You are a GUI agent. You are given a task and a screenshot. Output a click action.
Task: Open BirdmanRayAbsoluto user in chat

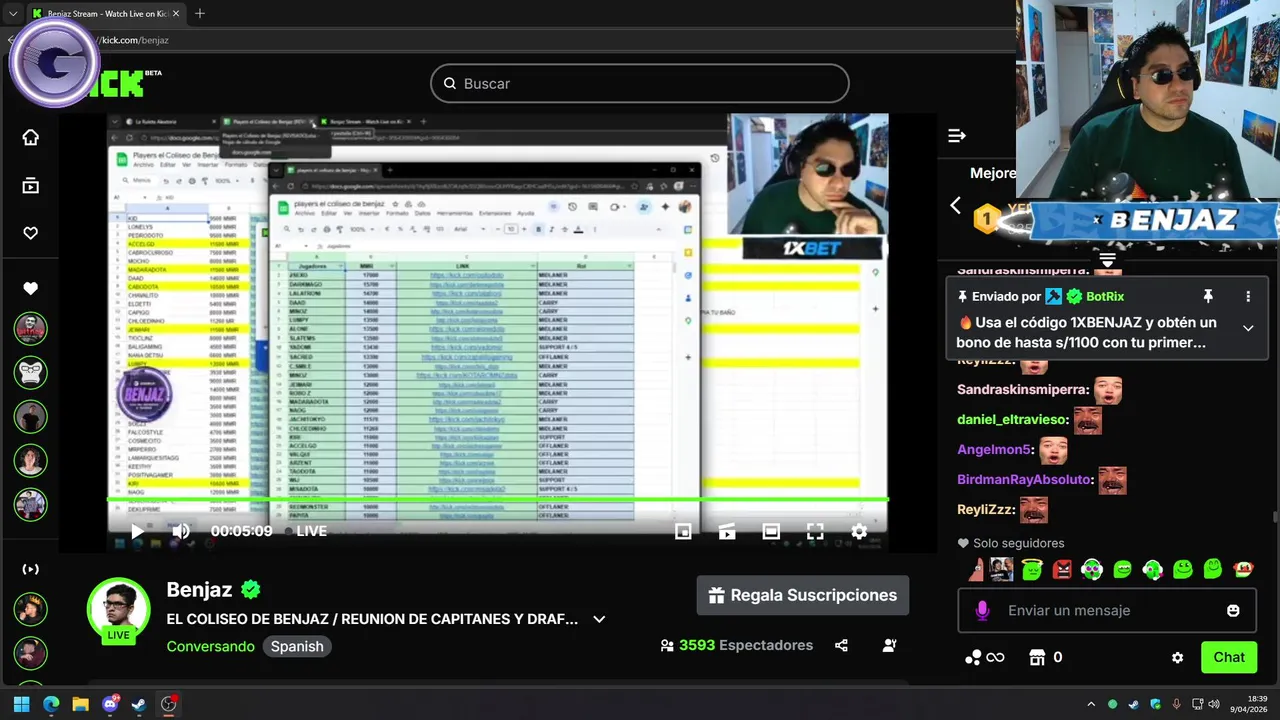click(1024, 479)
